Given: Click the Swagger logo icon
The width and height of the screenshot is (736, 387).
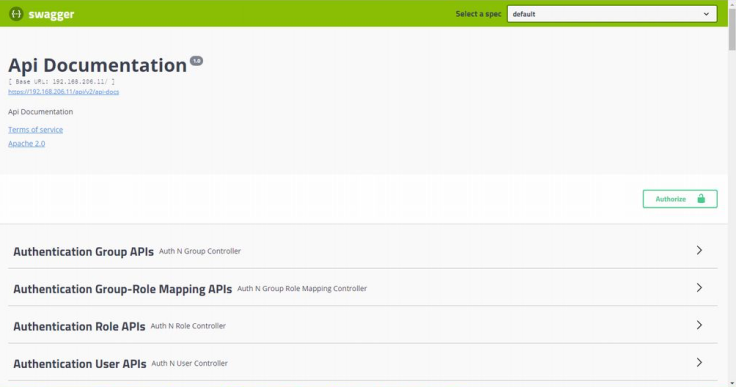Looking at the screenshot, I should coord(16,14).
